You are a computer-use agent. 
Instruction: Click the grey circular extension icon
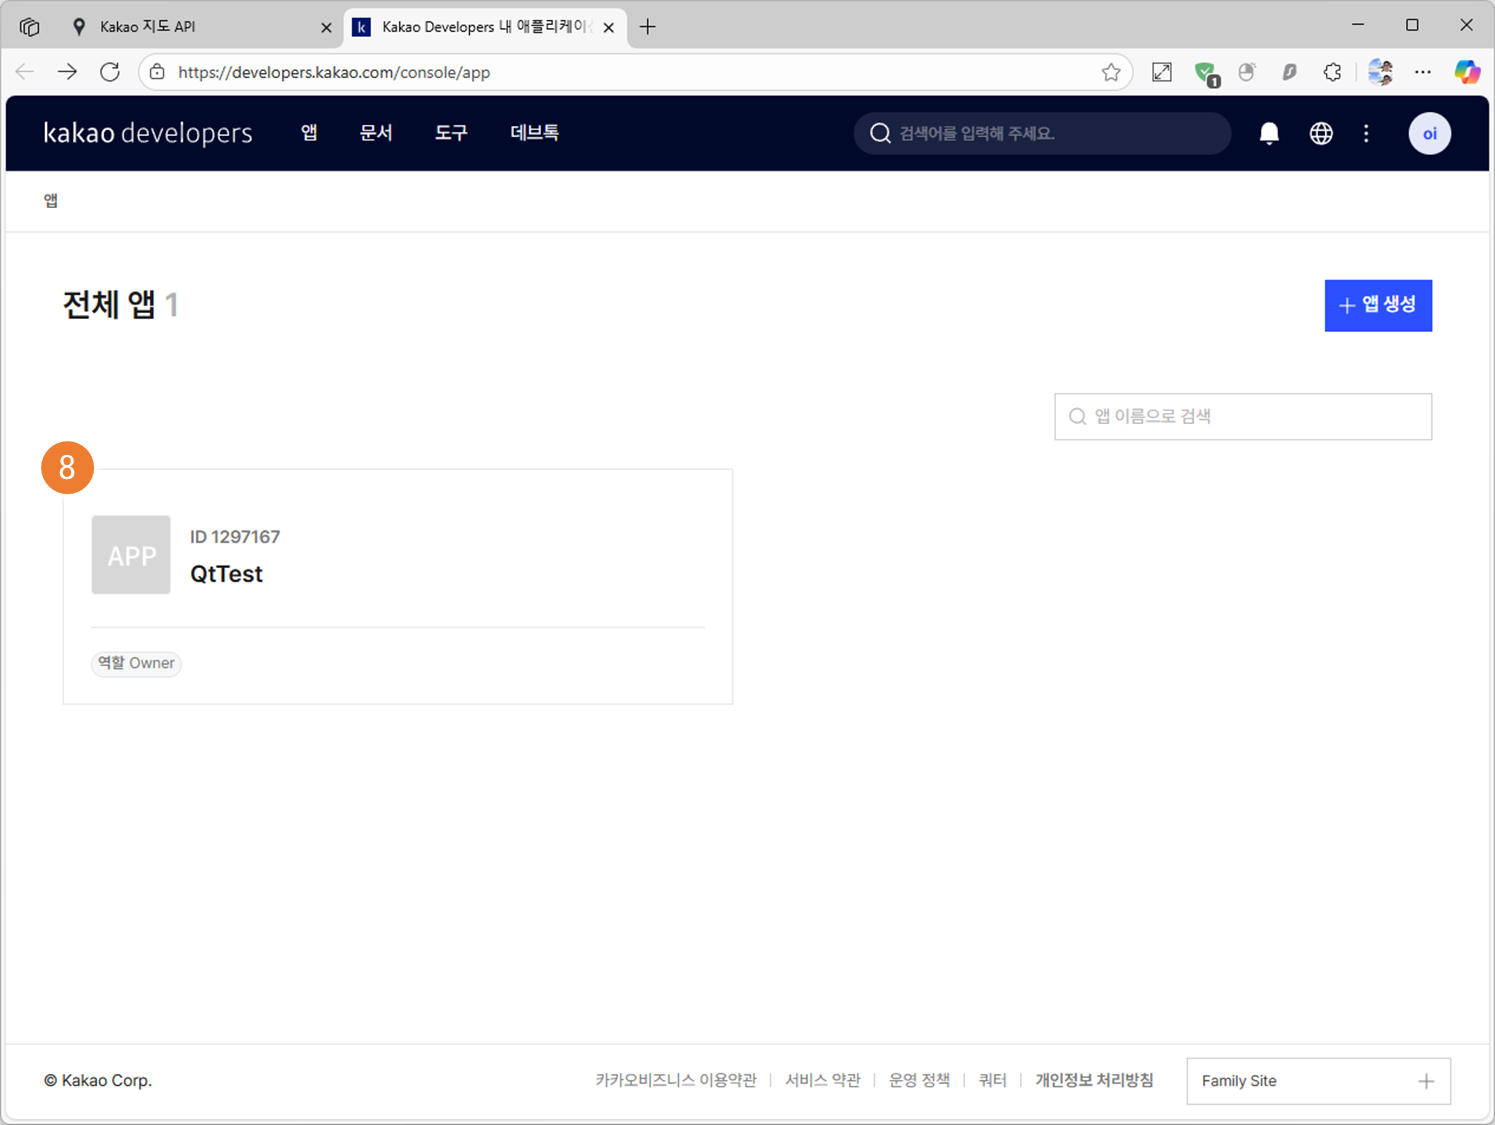[x=1247, y=72]
